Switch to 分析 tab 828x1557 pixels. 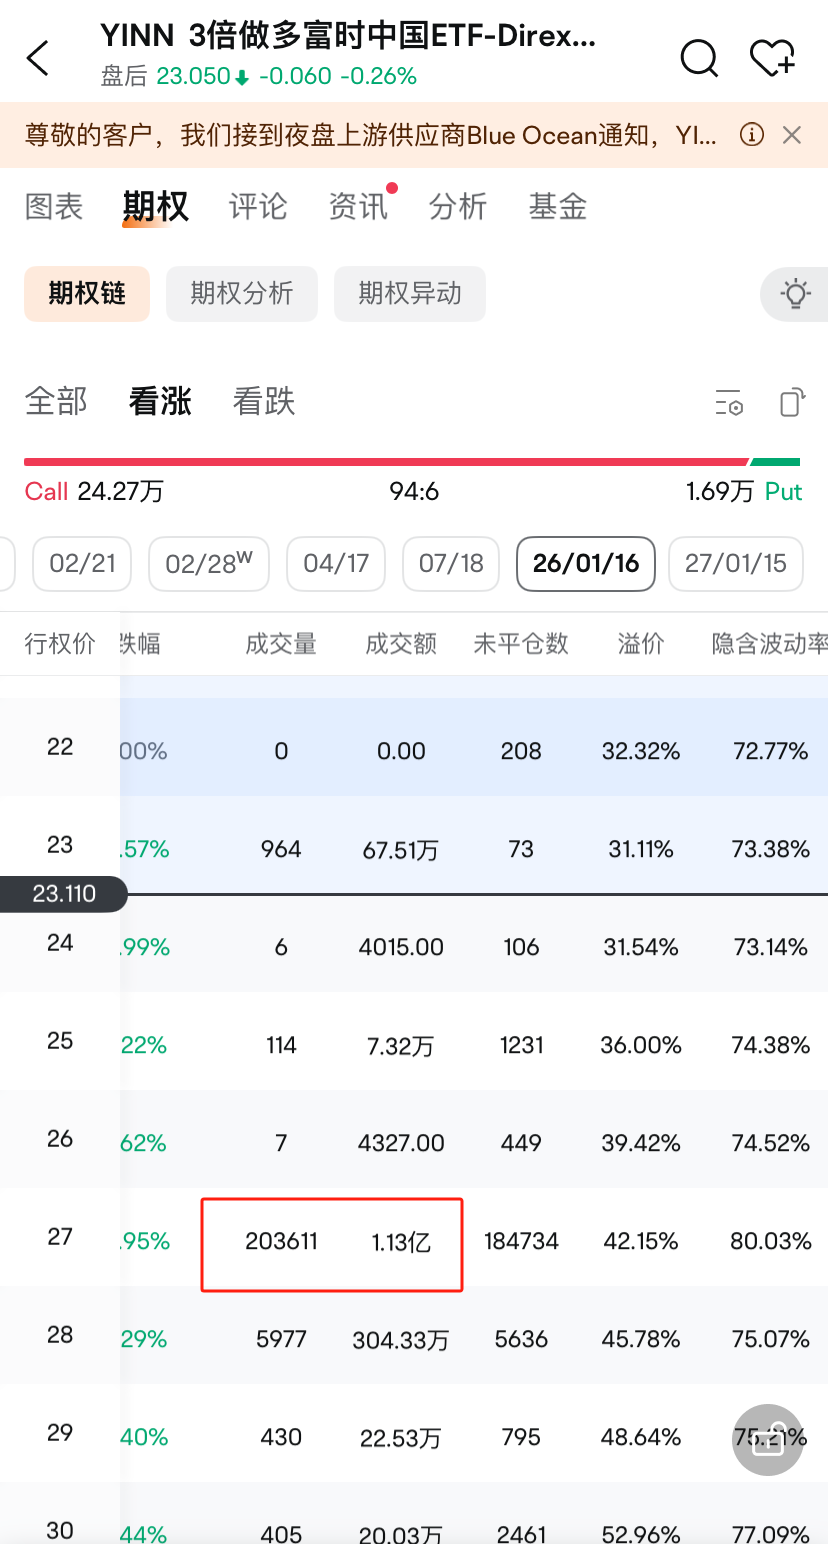point(458,207)
